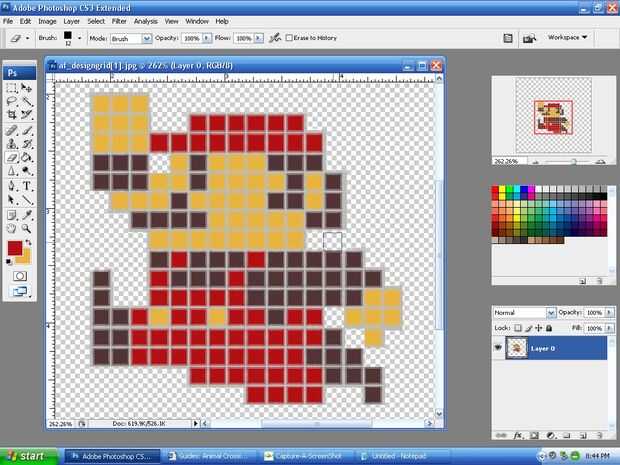Screen dimensions: 620x465
Task: Select the Type tool
Action: point(26,186)
